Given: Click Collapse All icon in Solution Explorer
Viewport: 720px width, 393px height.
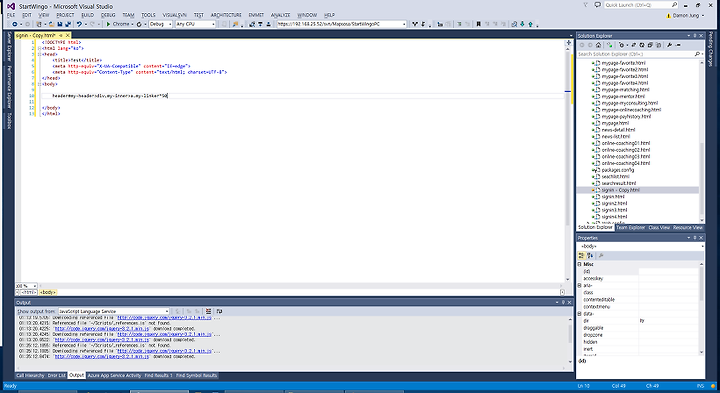Looking at the screenshot, I should click(650, 45).
